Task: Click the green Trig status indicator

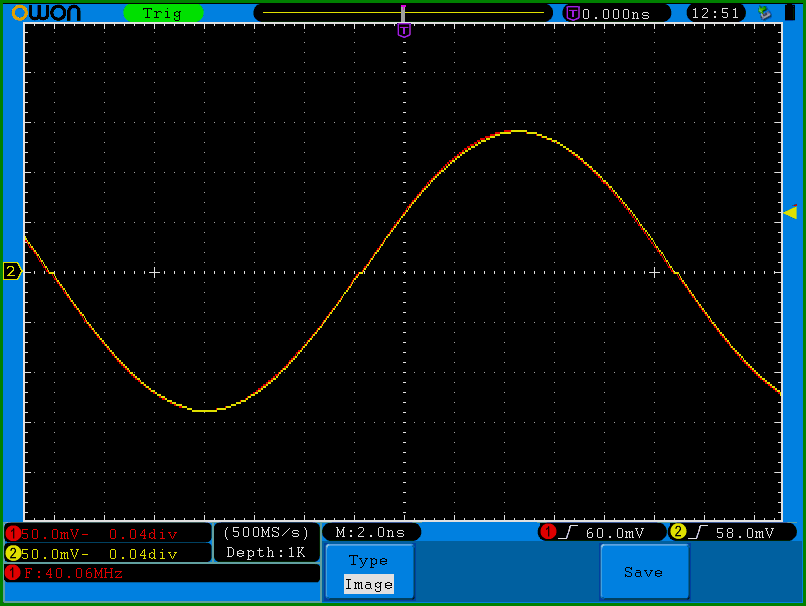Action: (163, 13)
